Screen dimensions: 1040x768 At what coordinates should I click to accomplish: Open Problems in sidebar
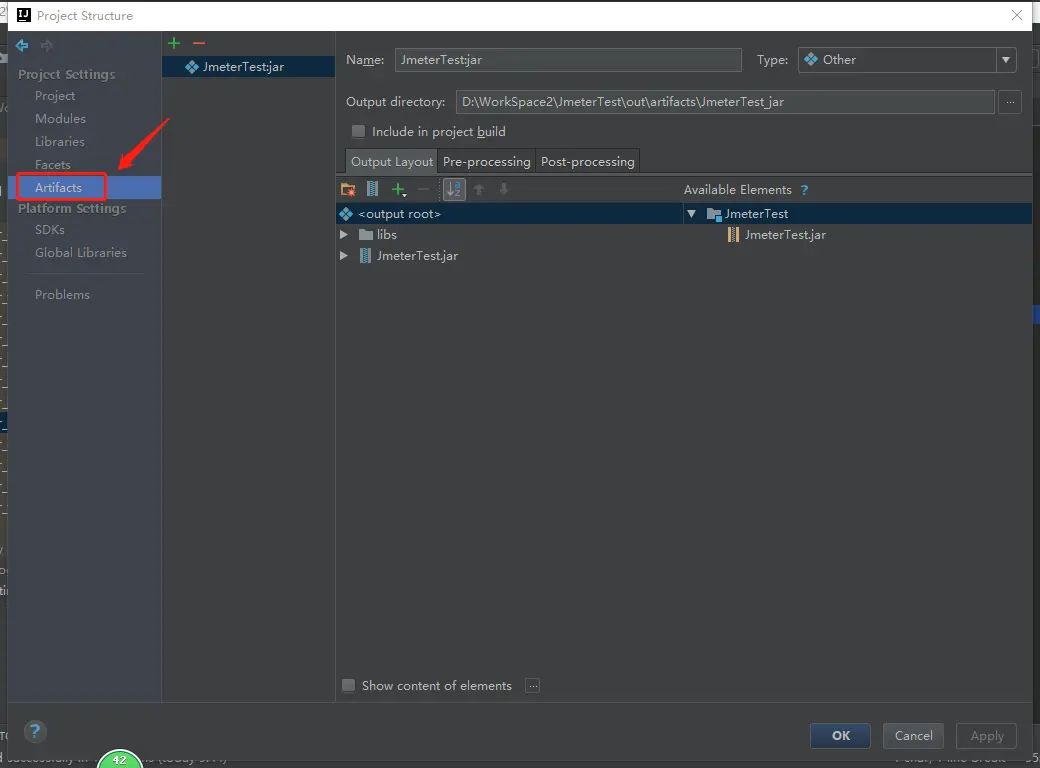(x=62, y=294)
